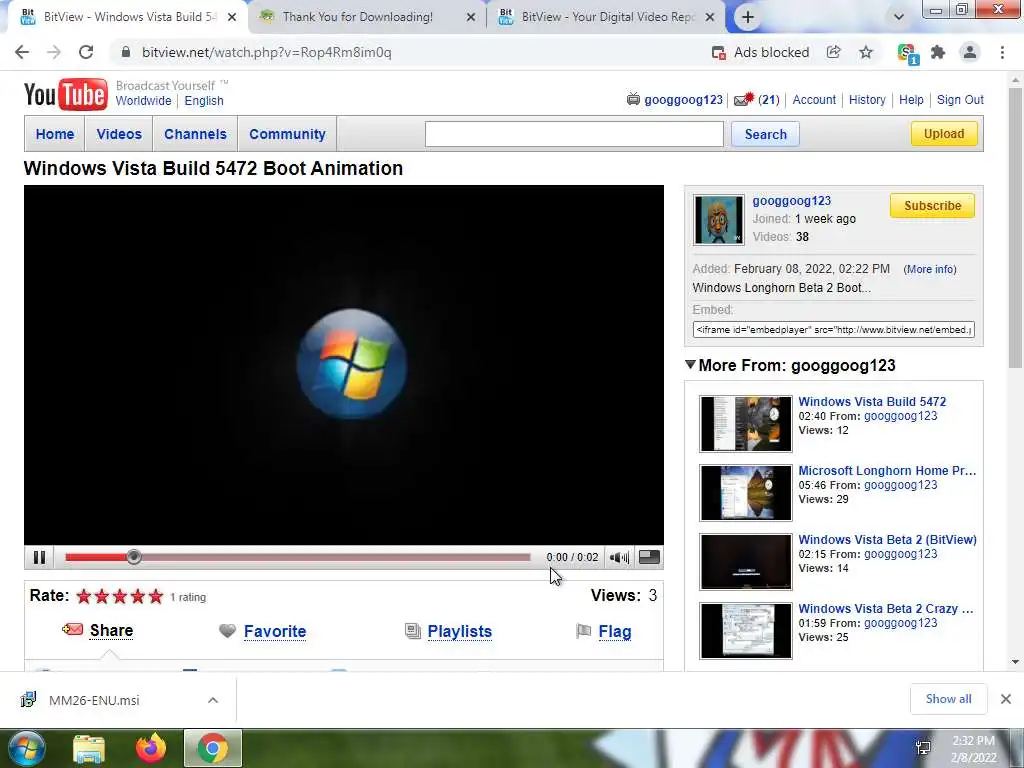The width and height of the screenshot is (1024, 768).
Task: Reload the current page
Action: tap(86, 52)
